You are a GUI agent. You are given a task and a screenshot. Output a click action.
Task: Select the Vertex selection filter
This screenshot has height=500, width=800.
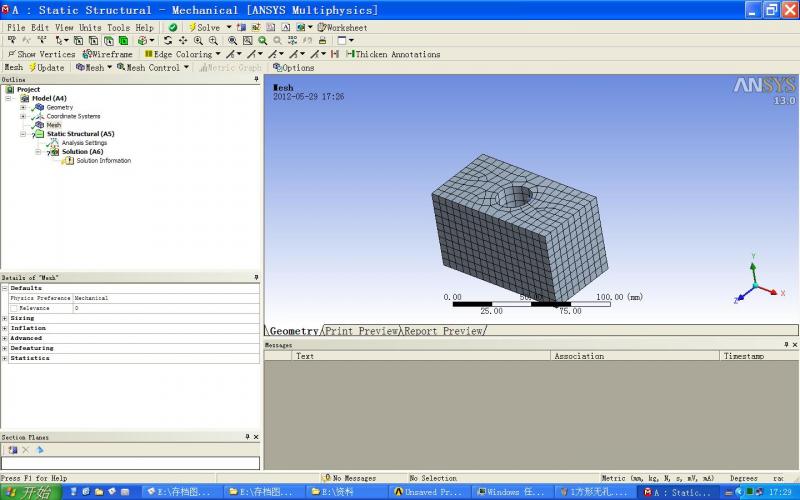tap(79, 40)
